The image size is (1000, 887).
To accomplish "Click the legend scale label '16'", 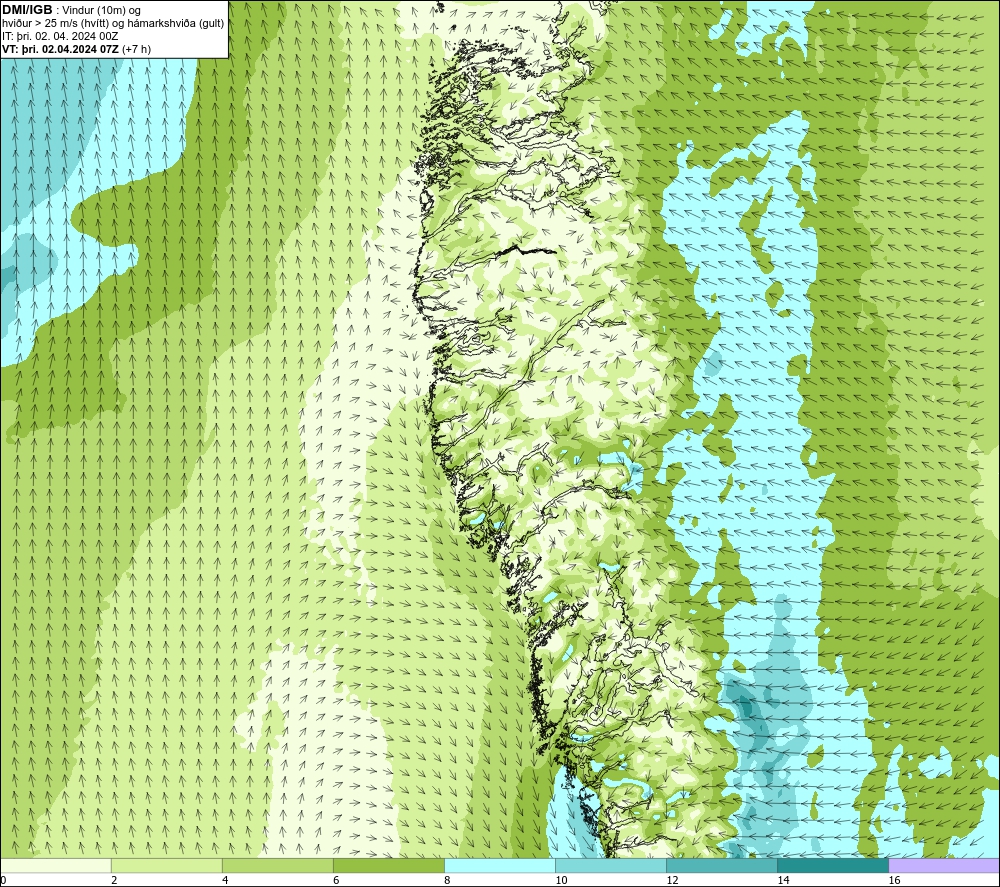I will pyautogui.click(x=893, y=881).
